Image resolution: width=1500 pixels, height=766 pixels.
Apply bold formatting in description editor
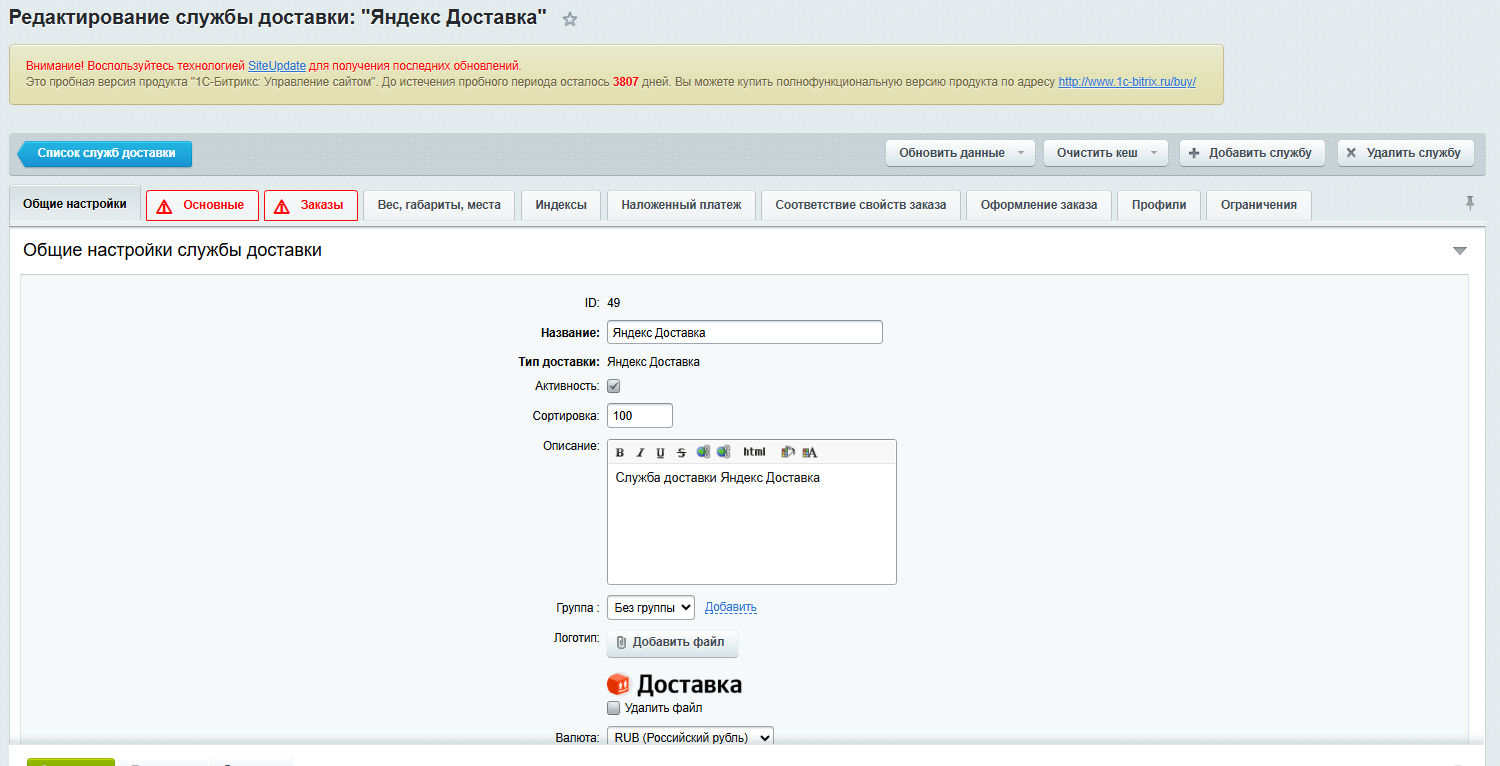[620, 453]
